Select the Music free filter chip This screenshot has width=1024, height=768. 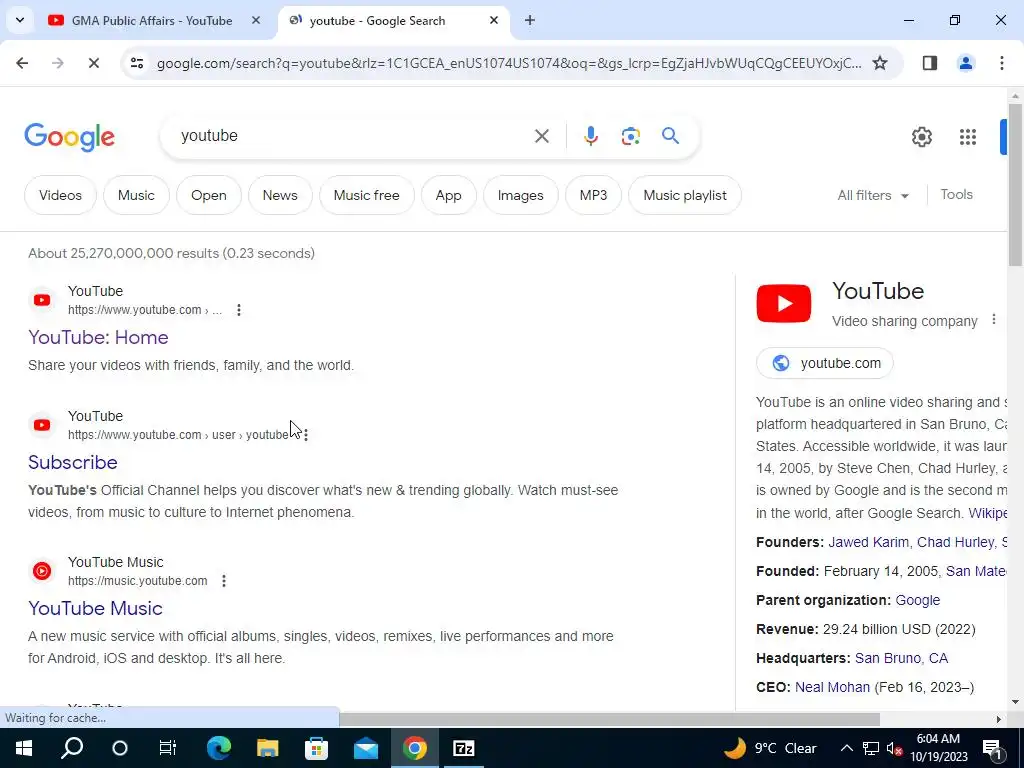point(366,195)
